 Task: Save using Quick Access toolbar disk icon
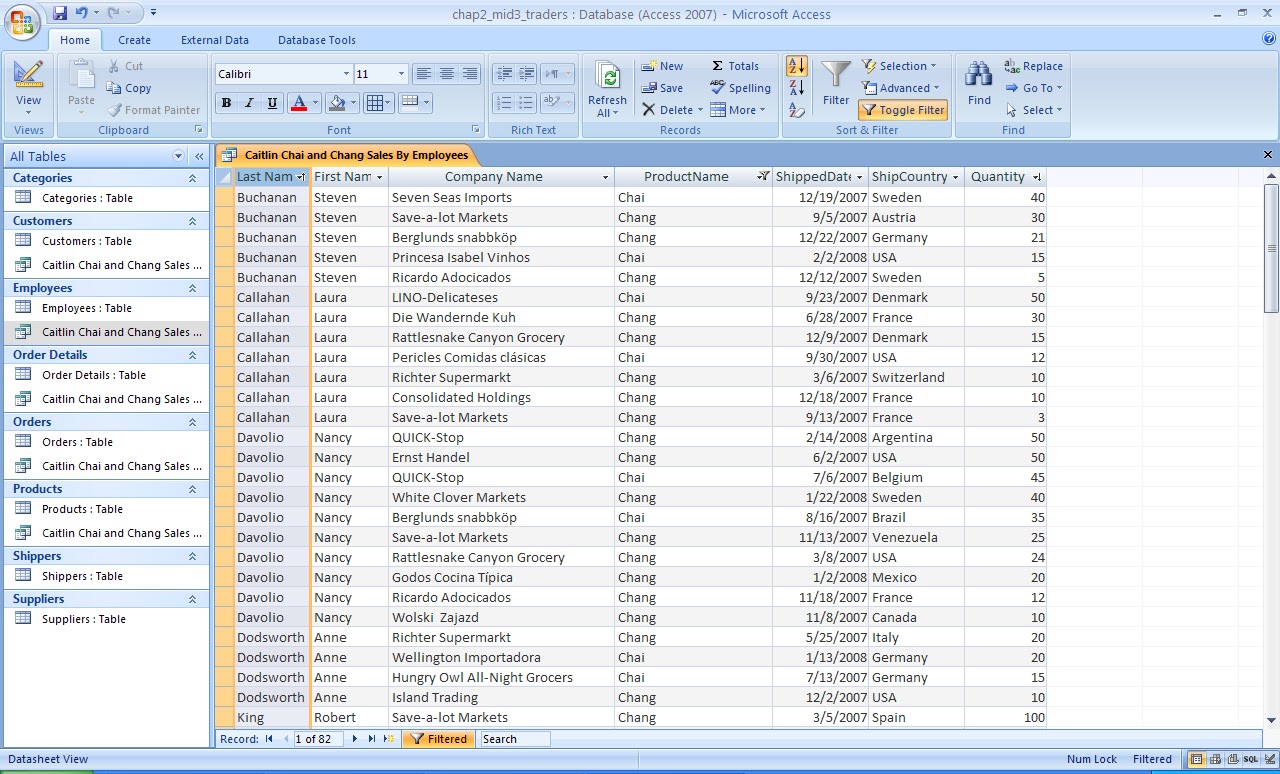coord(60,13)
